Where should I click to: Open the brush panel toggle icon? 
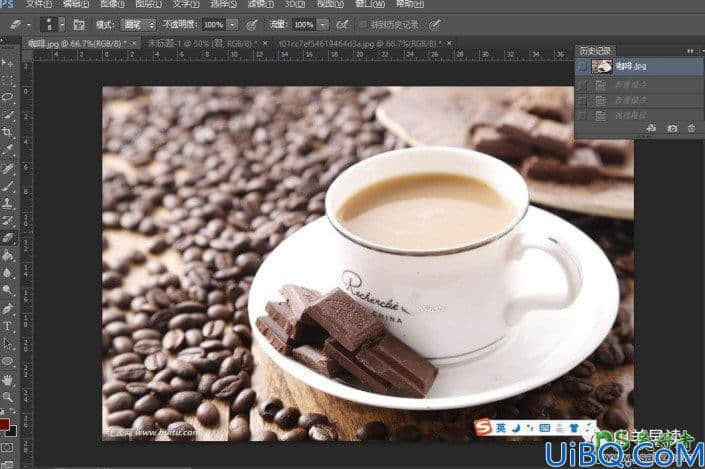(x=79, y=25)
